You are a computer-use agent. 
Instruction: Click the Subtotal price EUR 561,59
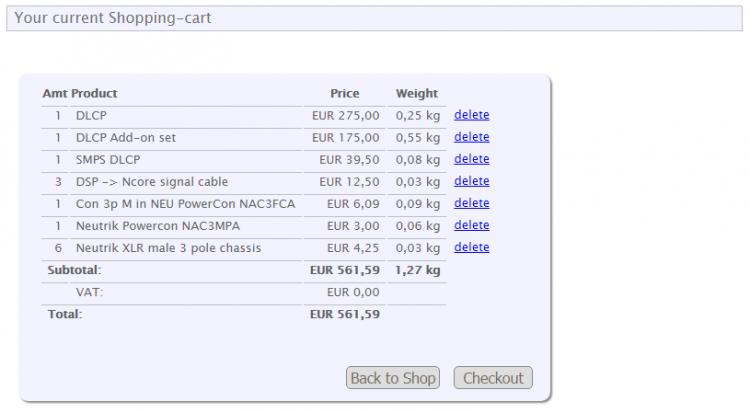click(x=345, y=270)
